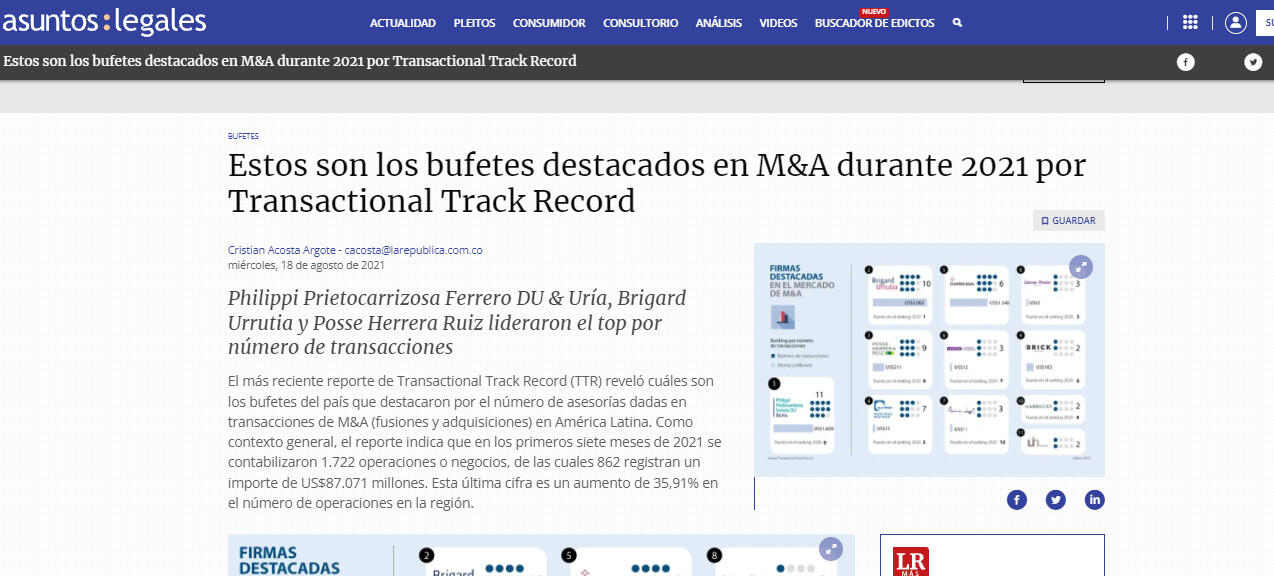Click the Asuntos Legales logo
Image resolution: width=1274 pixels, height=576 pixels.
pos(104,22)
